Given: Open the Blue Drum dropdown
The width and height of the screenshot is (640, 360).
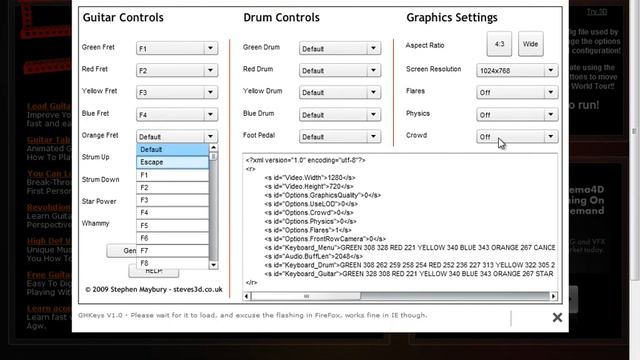Looking at the screenshot, I should pyautogui.click(x=340, y=115).
